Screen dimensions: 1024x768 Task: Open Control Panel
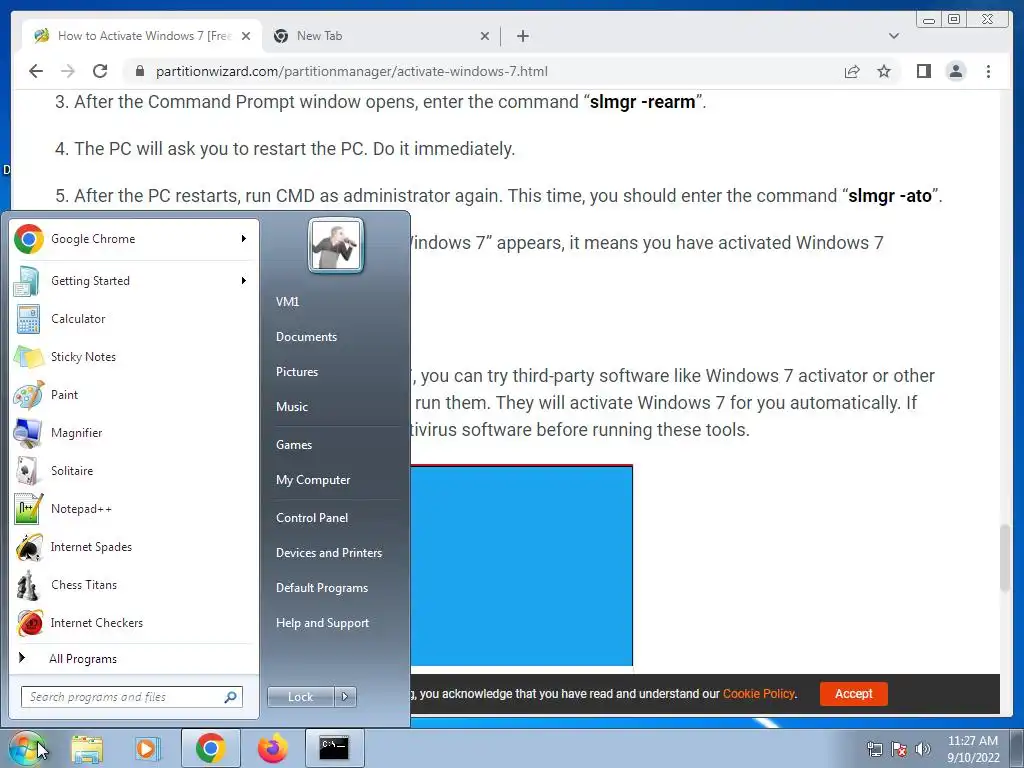pyautogui.click(x=312, y=518)
